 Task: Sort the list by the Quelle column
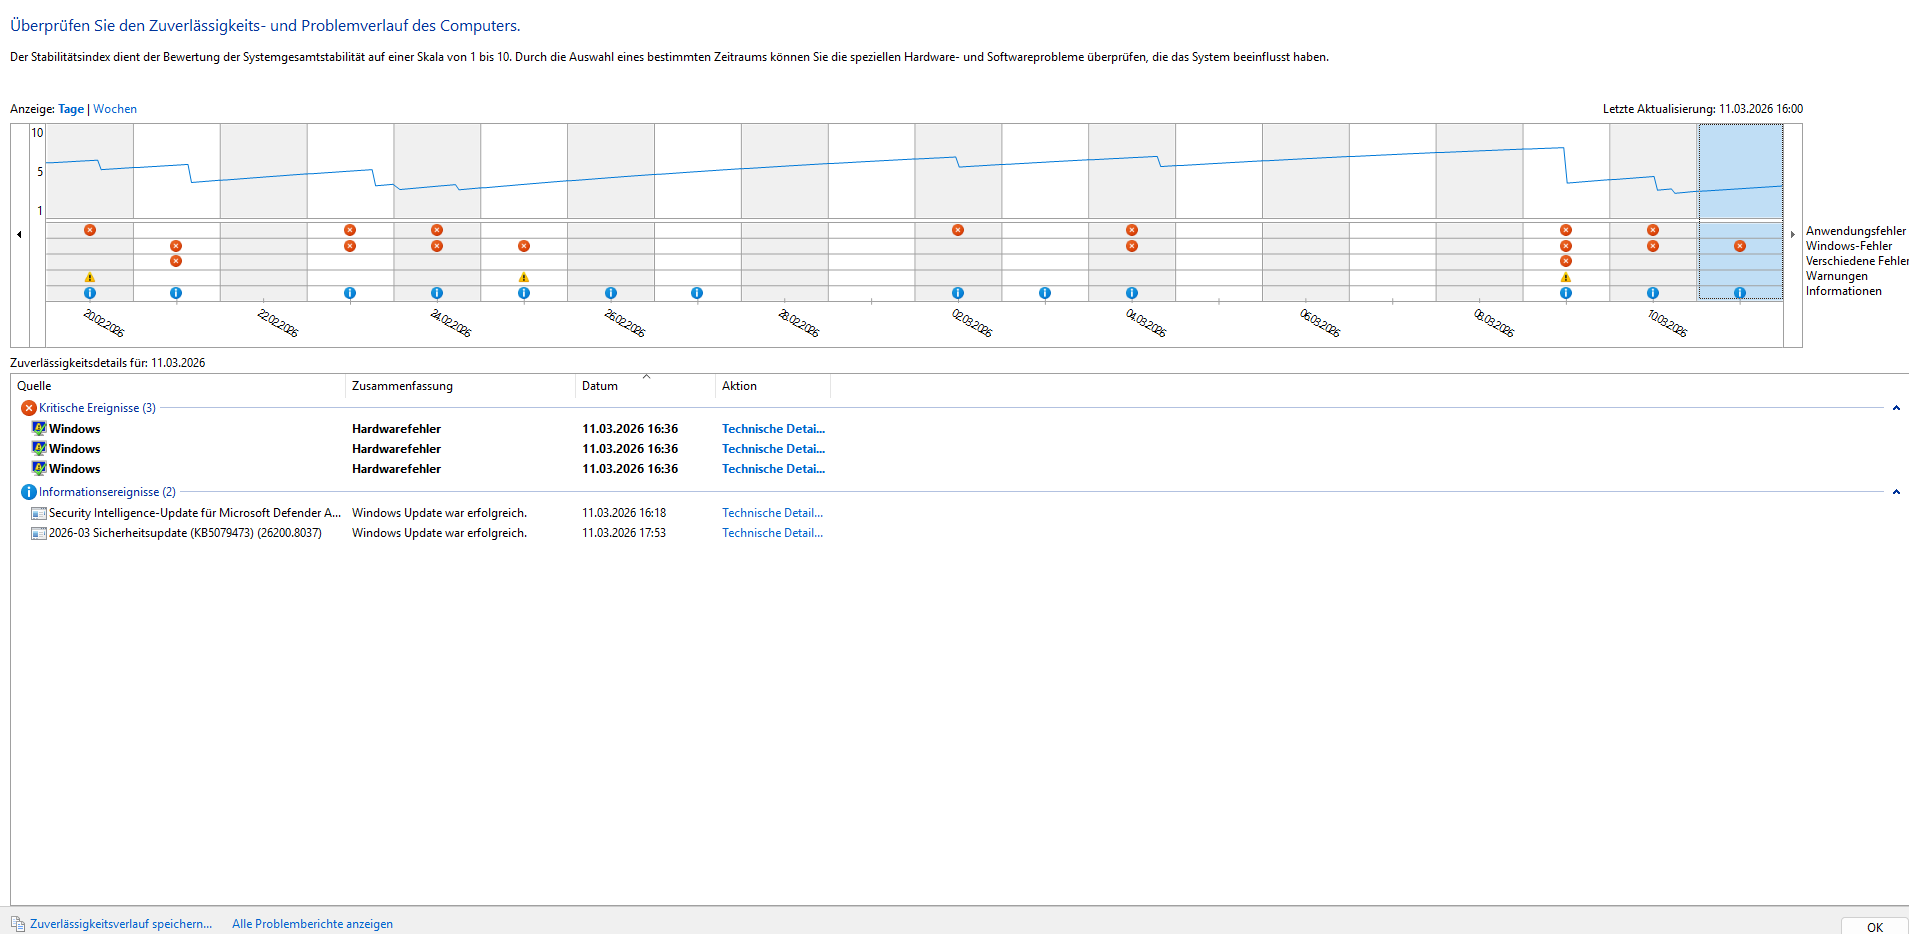click(x=178, y=386)
